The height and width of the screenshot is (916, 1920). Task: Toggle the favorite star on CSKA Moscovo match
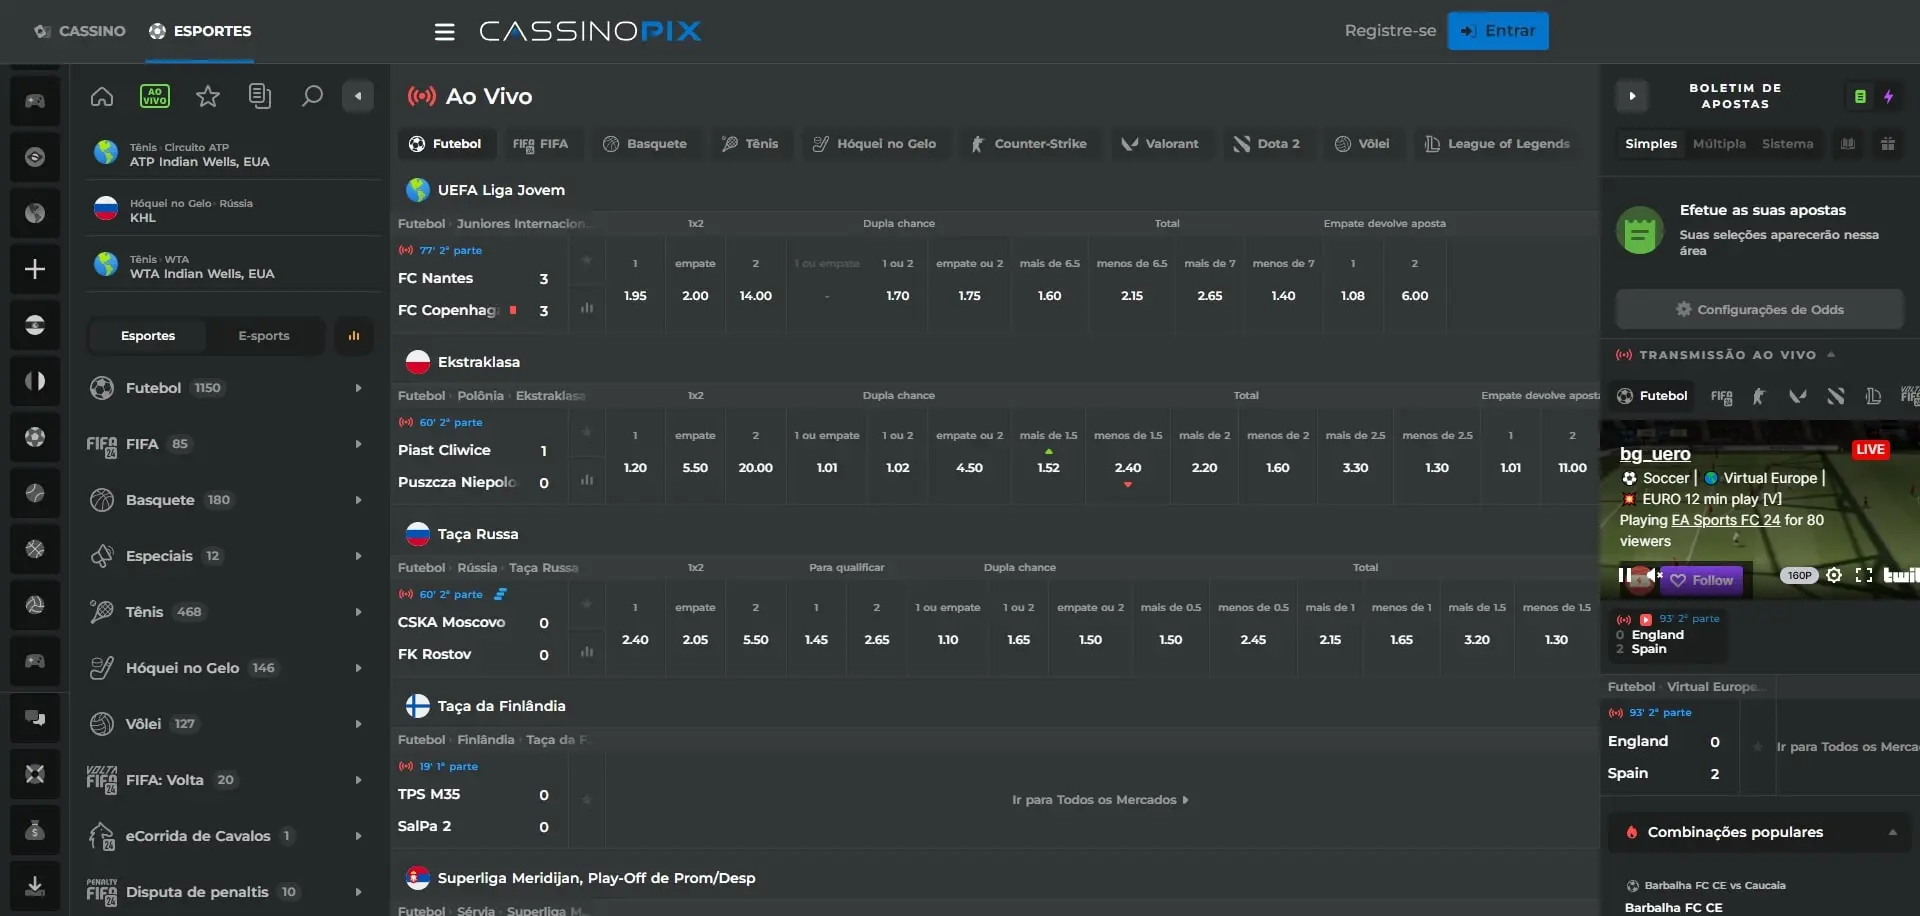(x=587, y=604)
